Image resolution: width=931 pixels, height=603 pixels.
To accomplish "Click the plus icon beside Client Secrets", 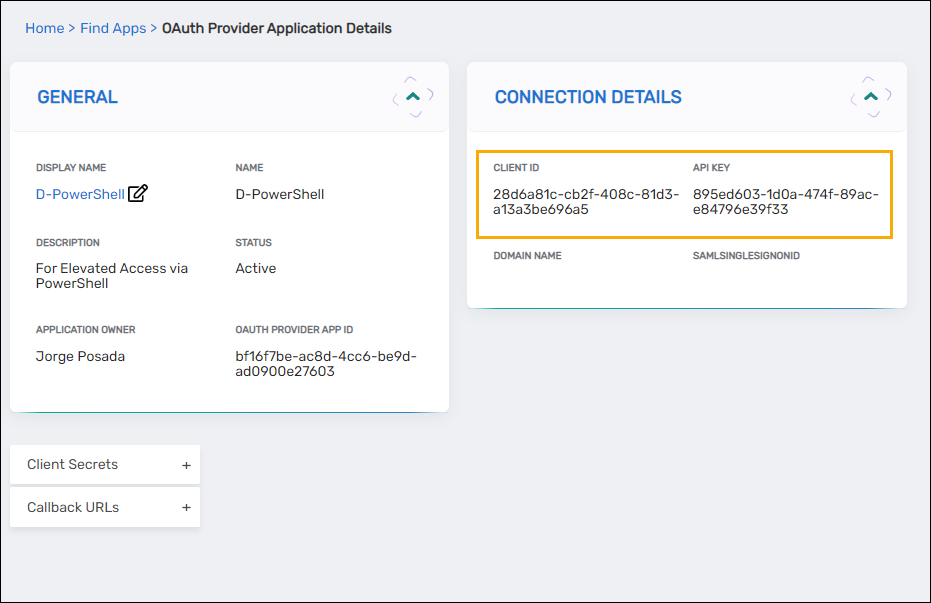I will (x=186, y=464).
